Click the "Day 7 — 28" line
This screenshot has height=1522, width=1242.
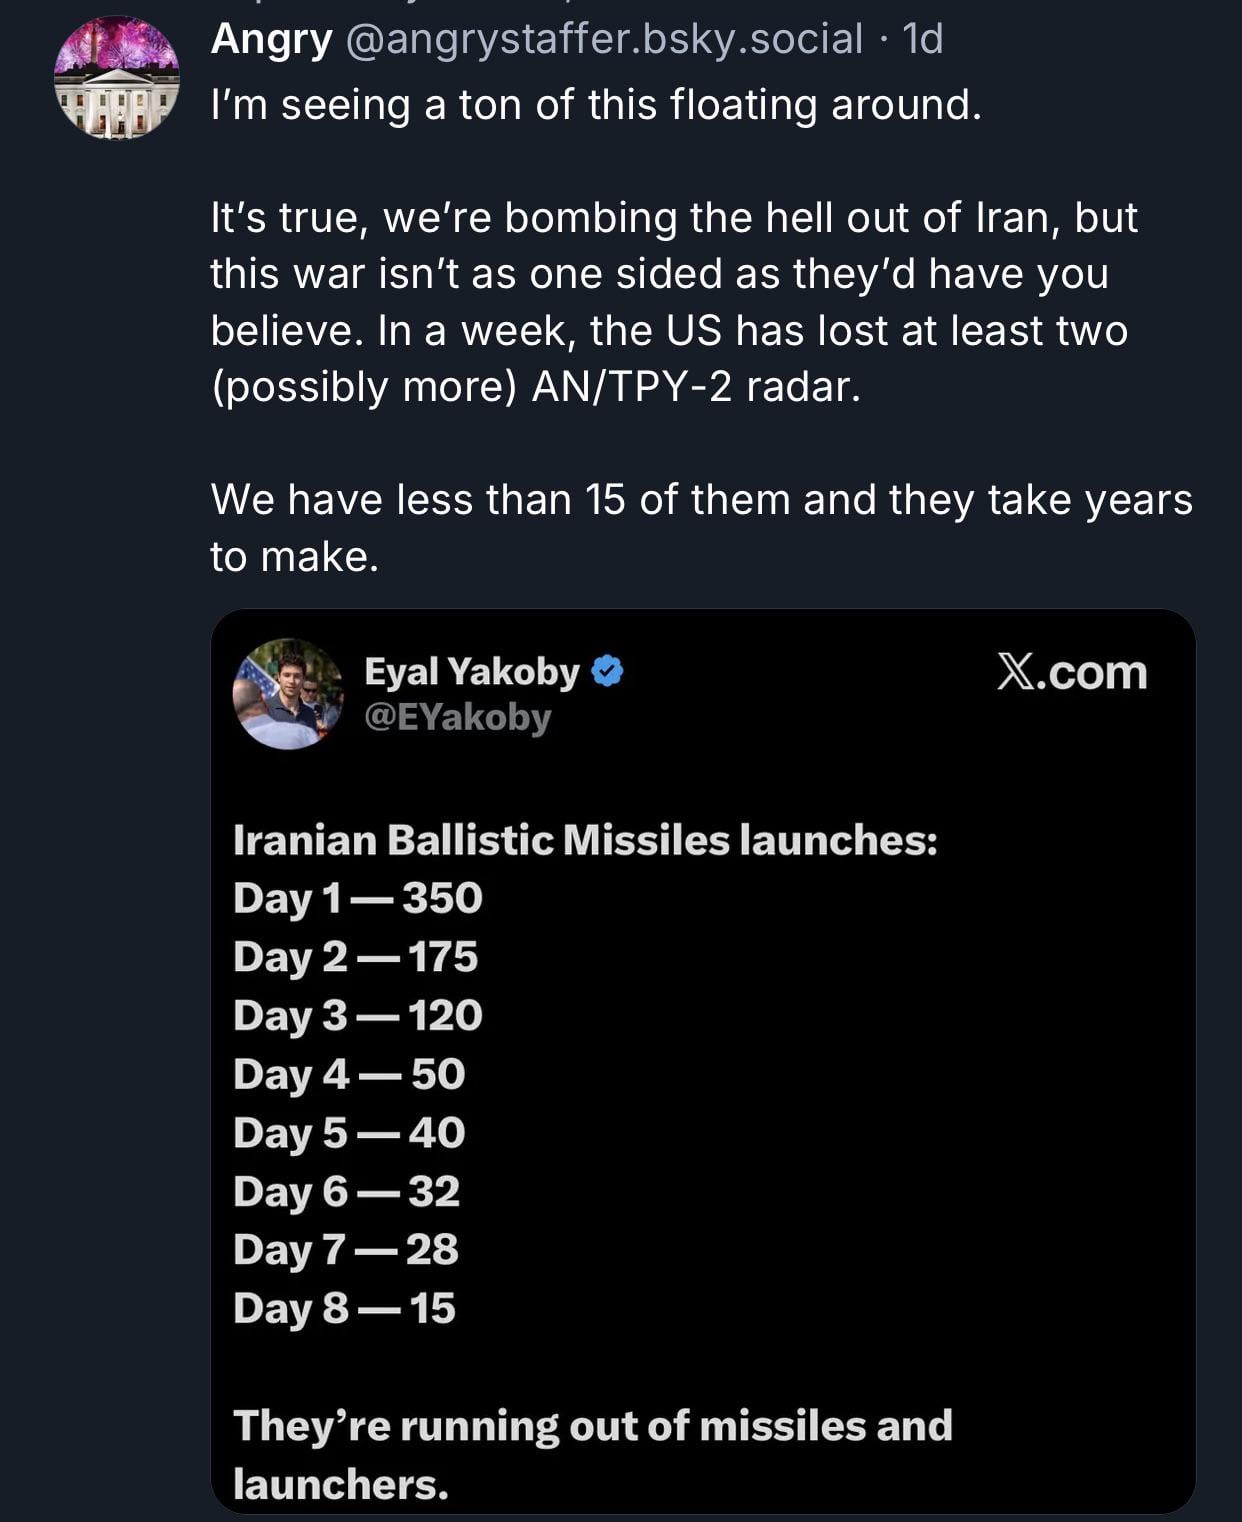(345, 1250)
